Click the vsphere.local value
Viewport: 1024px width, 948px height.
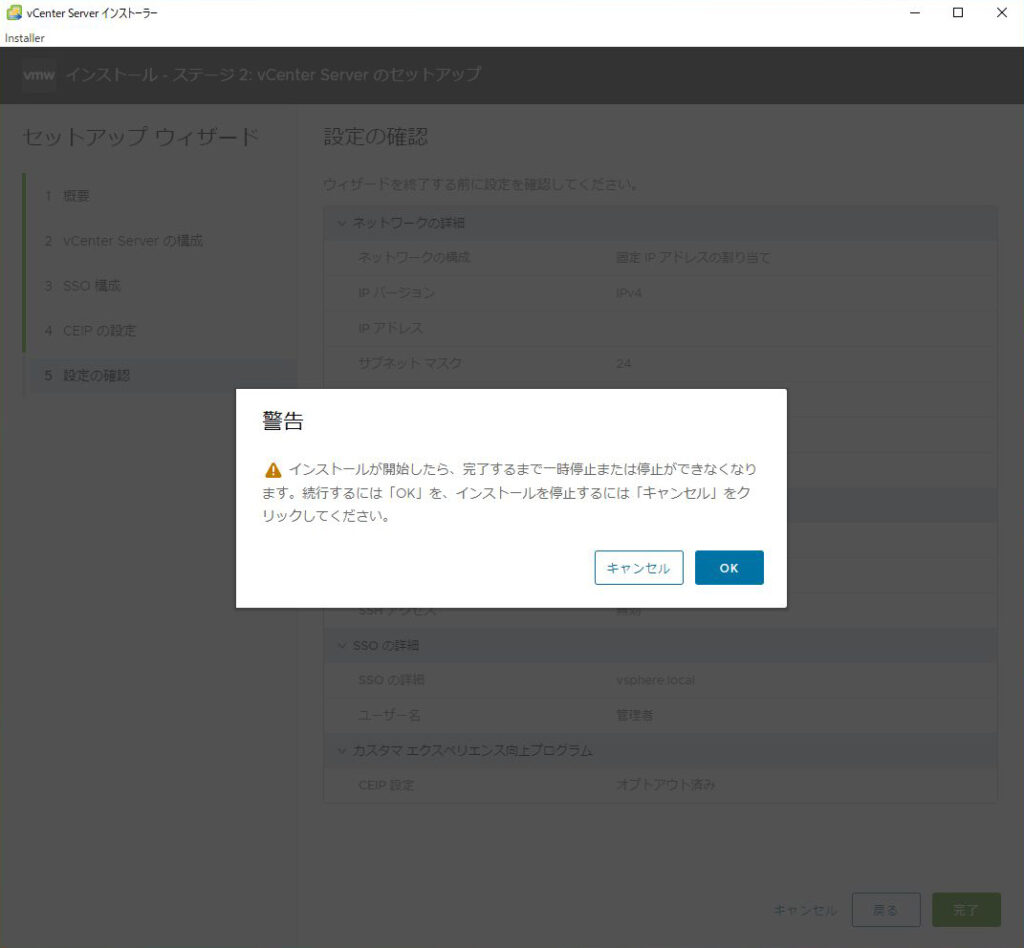(x=656, y=680)
